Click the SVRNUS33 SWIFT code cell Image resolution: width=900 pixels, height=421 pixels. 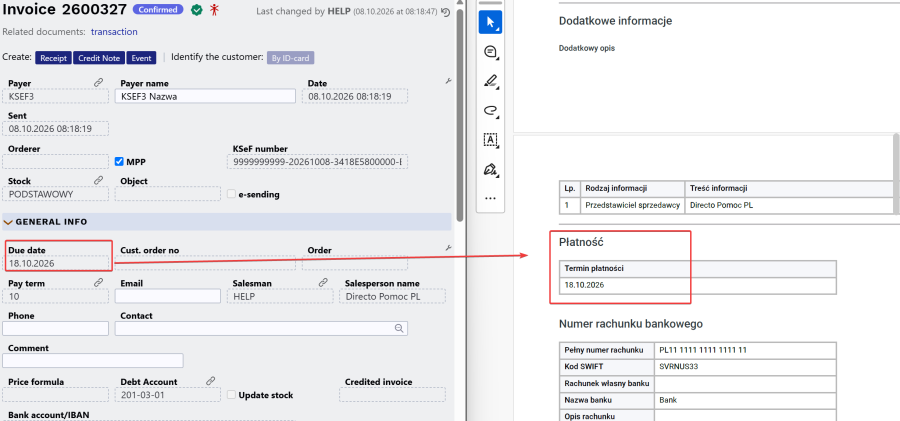(745, 366)
